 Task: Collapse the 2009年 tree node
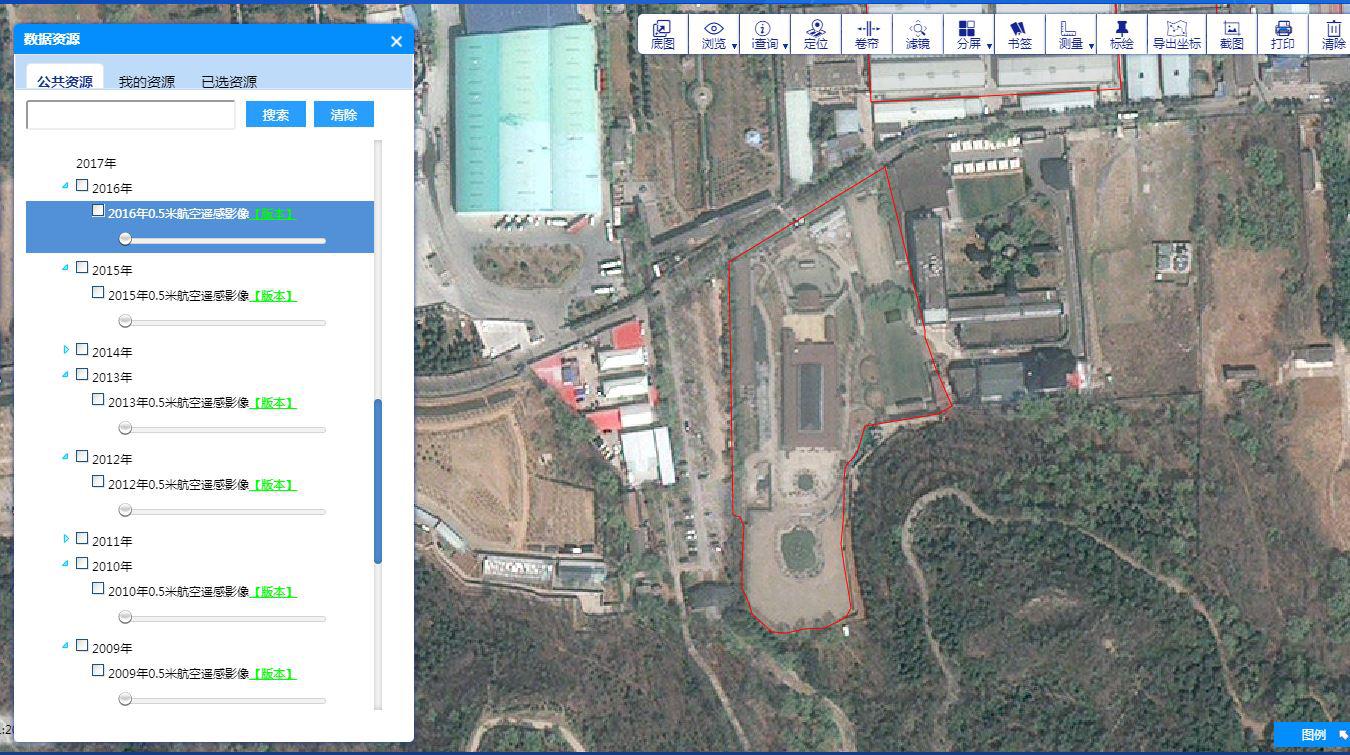point(66,645)
